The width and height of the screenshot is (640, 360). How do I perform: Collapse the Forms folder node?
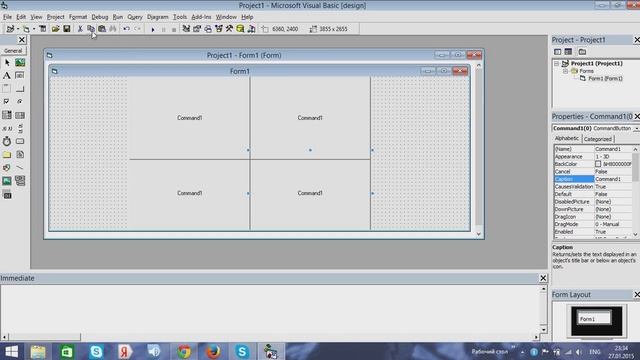566,71
